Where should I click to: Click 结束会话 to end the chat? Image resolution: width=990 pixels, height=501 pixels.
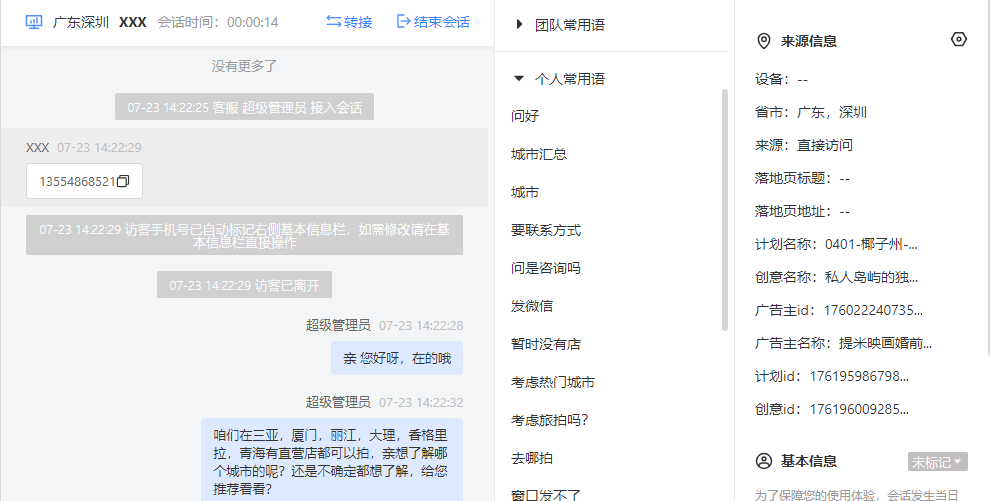click(433, 22)
